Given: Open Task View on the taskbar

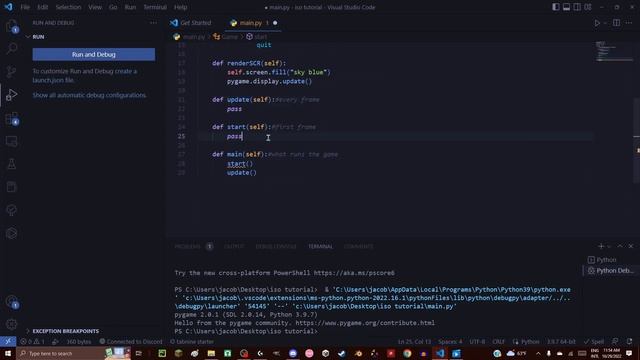Looking at the screenshot, I should coord(139,353).
